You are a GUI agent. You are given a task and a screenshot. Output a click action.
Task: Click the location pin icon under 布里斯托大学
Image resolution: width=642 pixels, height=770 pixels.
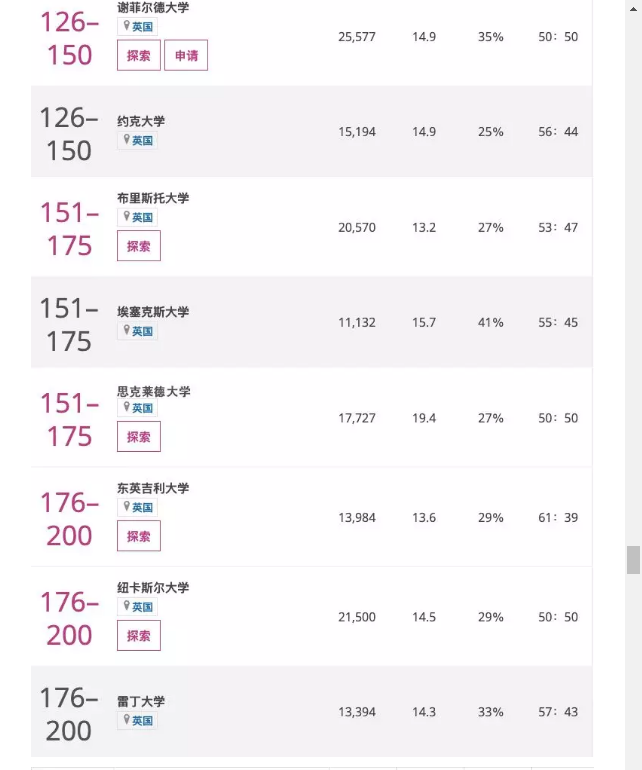coord(126,216)
